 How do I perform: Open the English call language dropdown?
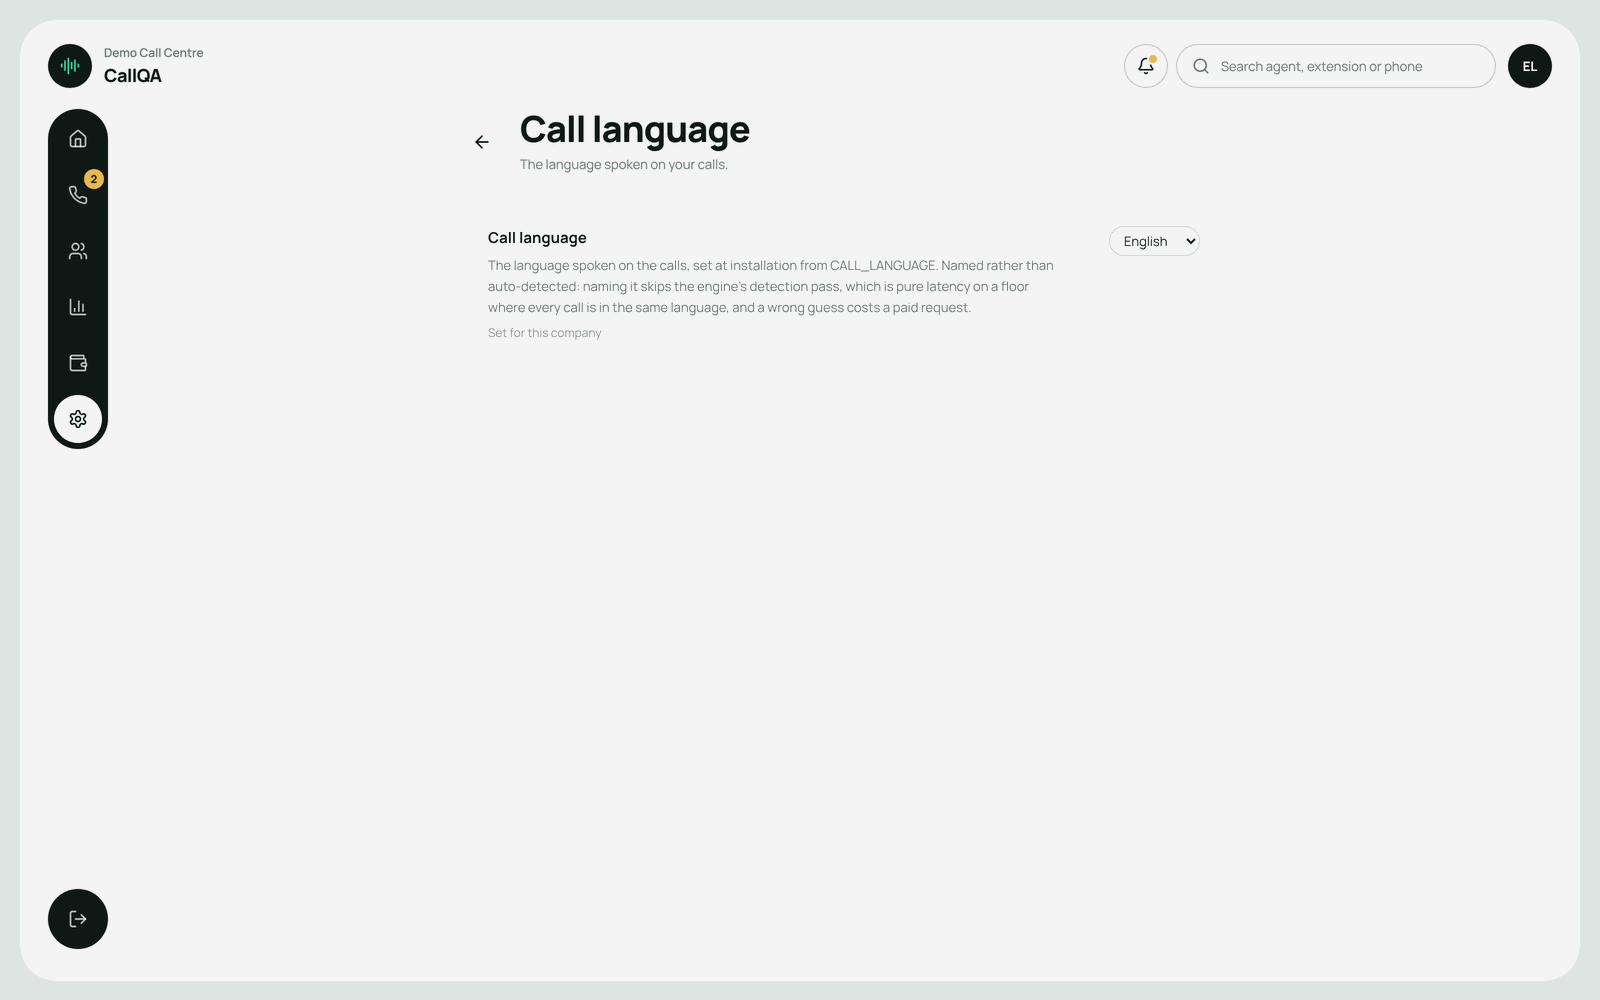[x=1154, y=241]
